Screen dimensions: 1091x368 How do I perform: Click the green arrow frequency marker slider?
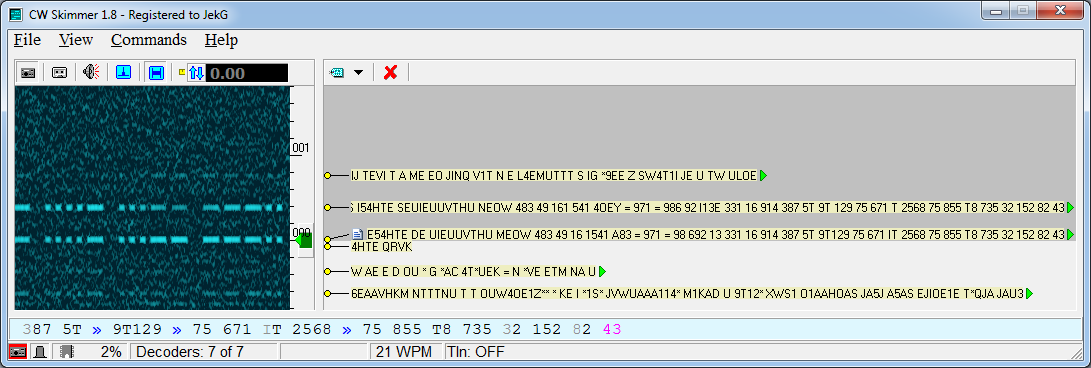click(x=303, y=240)
